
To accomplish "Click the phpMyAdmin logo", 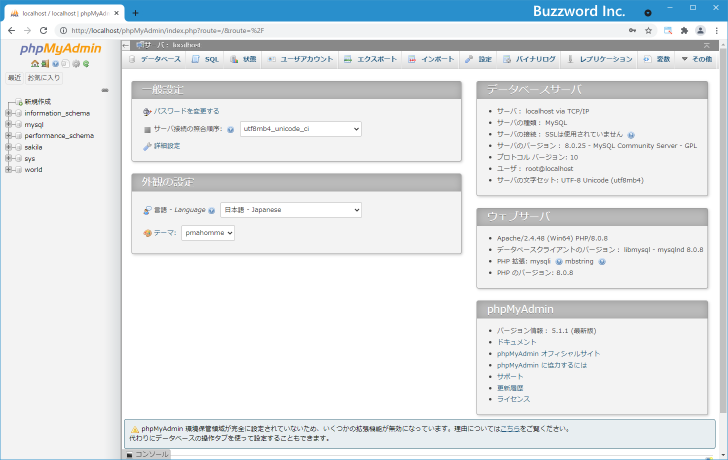I will (60, 49).
